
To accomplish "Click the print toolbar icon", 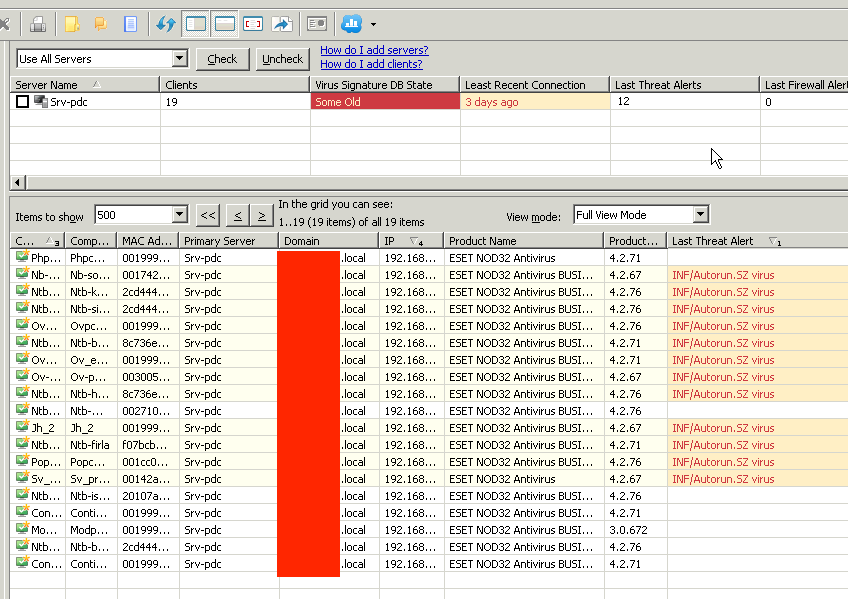I will coord(37,24).
